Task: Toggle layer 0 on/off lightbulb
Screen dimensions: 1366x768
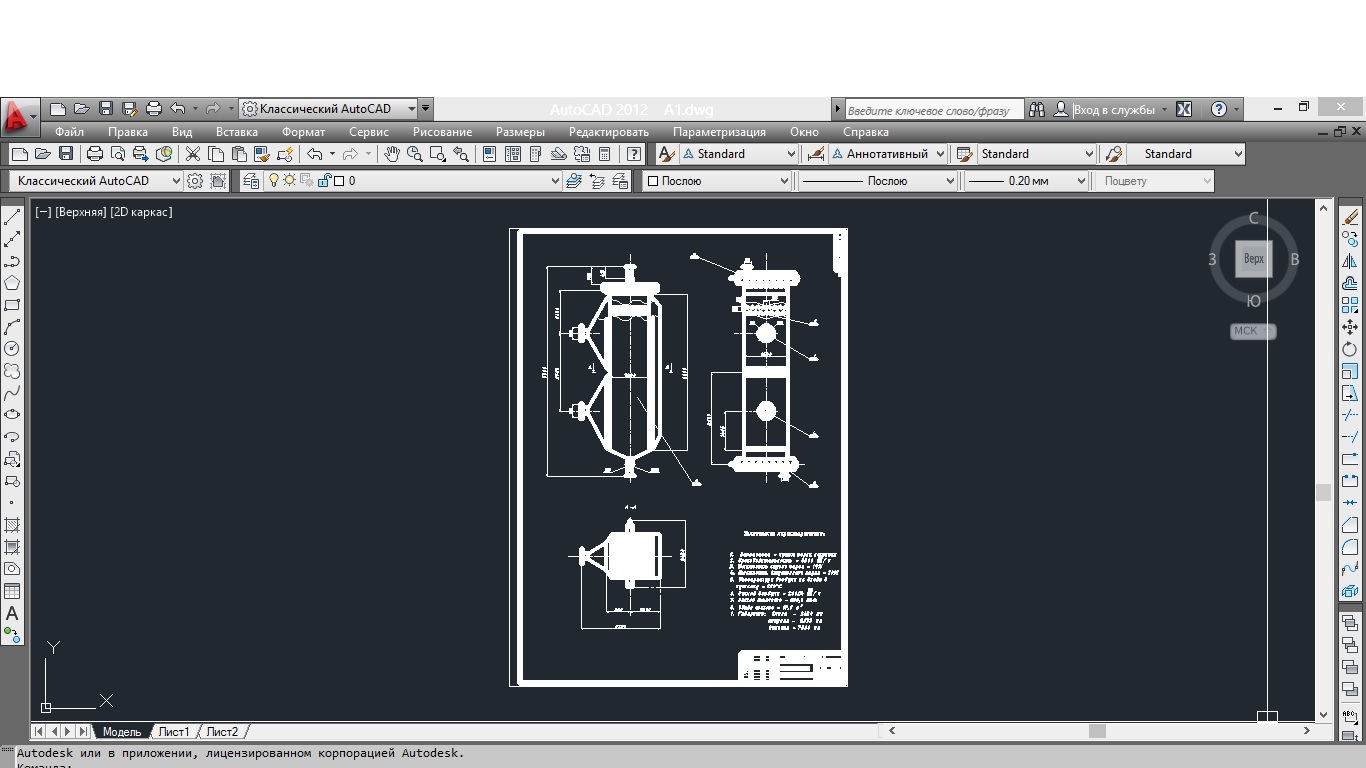Action: 274,181
